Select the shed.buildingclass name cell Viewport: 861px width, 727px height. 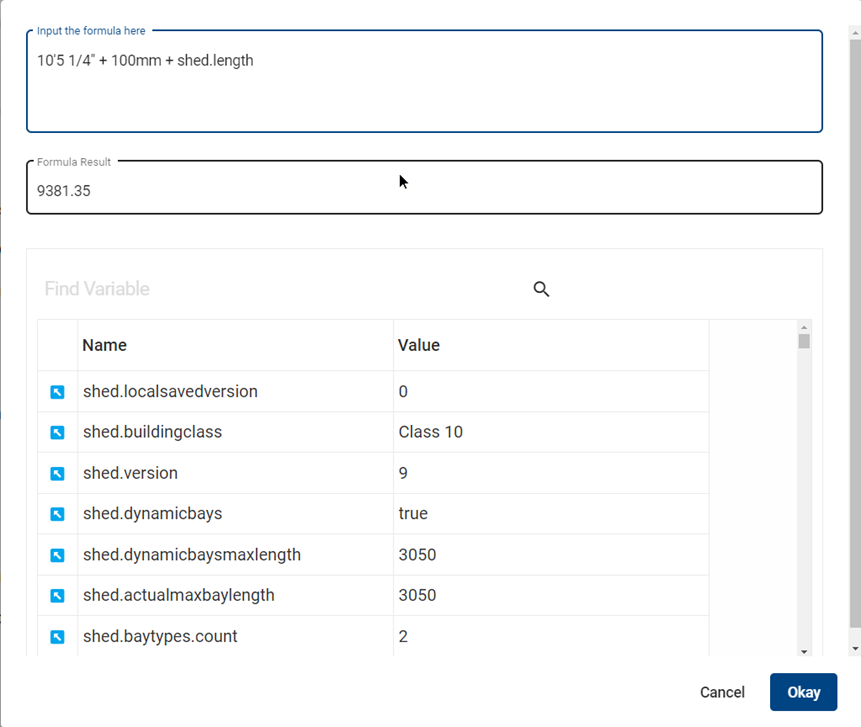pyautogui.click(x=236, y=432)
